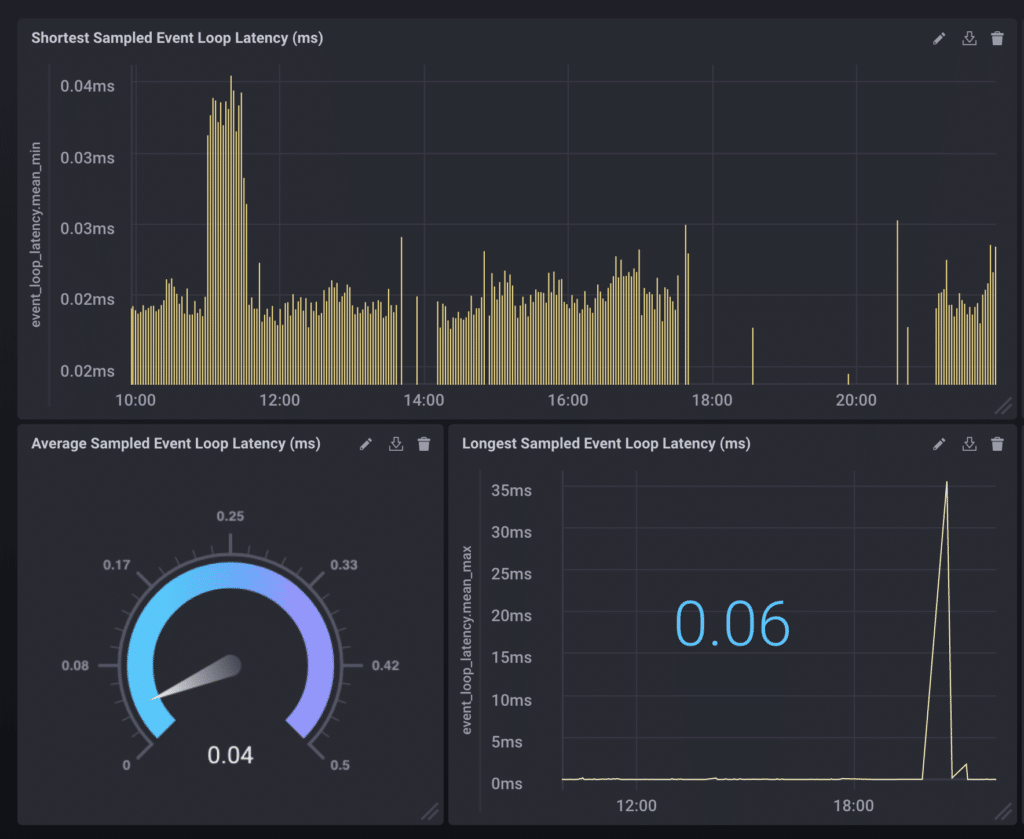Export the Longest Sampled Latency chart via download icon
This screenshot has height=839, width=1024.
point(968,444)
